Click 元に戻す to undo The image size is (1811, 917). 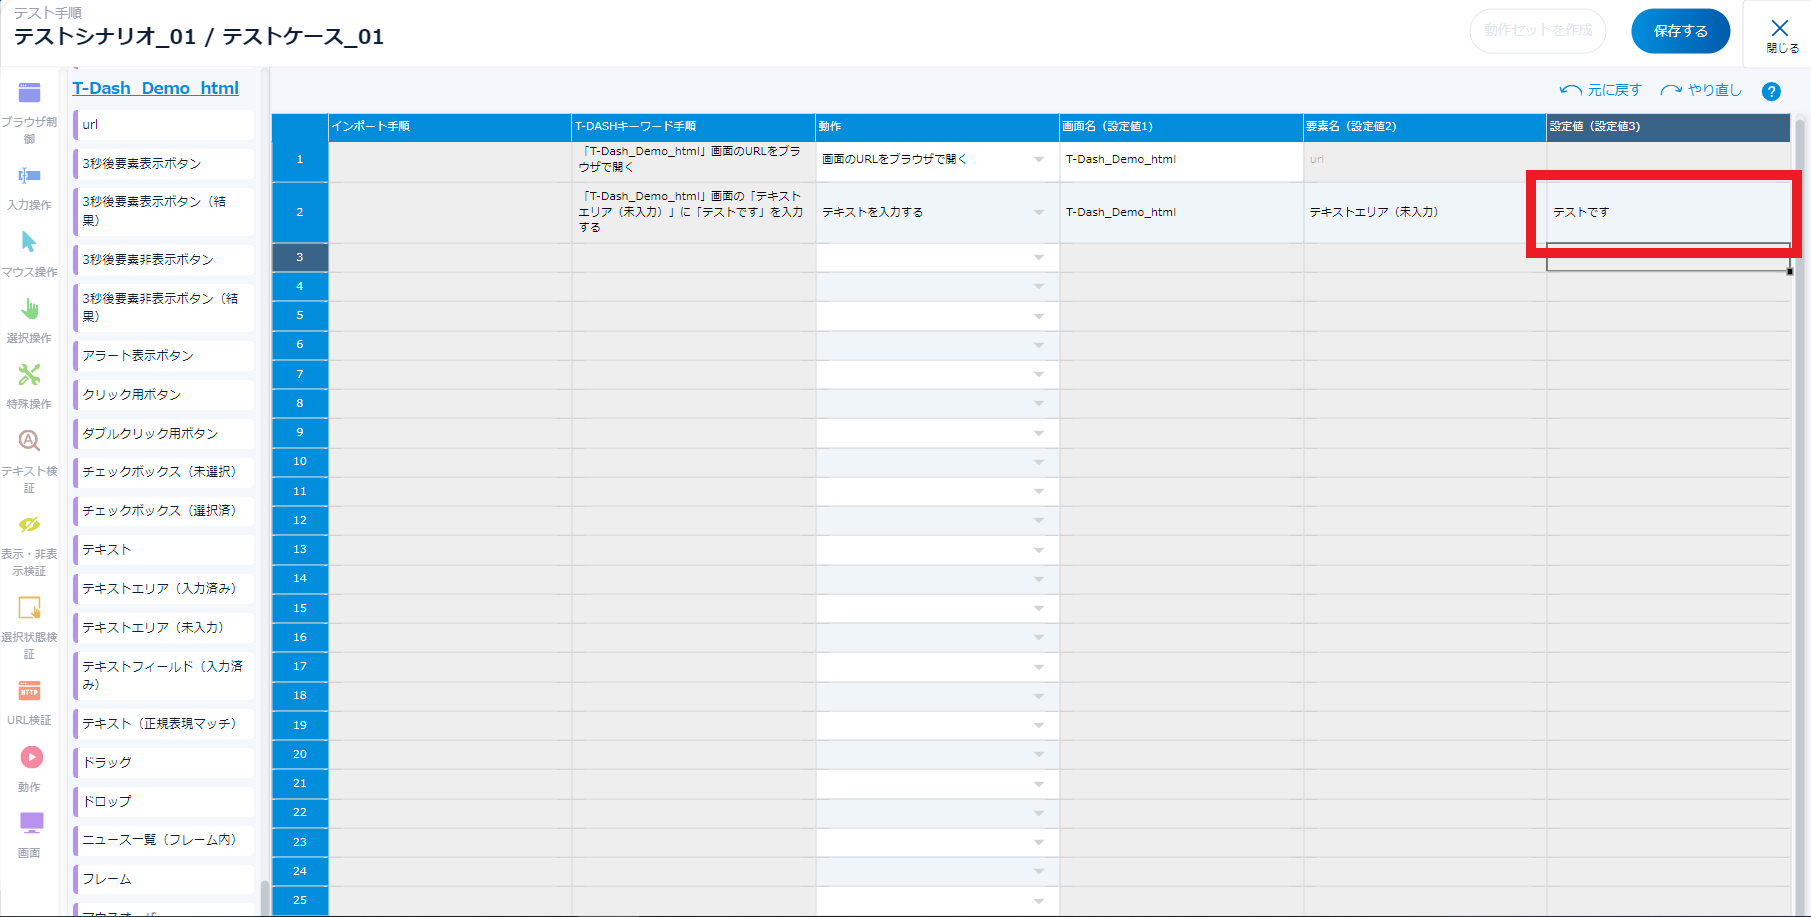(1601, 90)
